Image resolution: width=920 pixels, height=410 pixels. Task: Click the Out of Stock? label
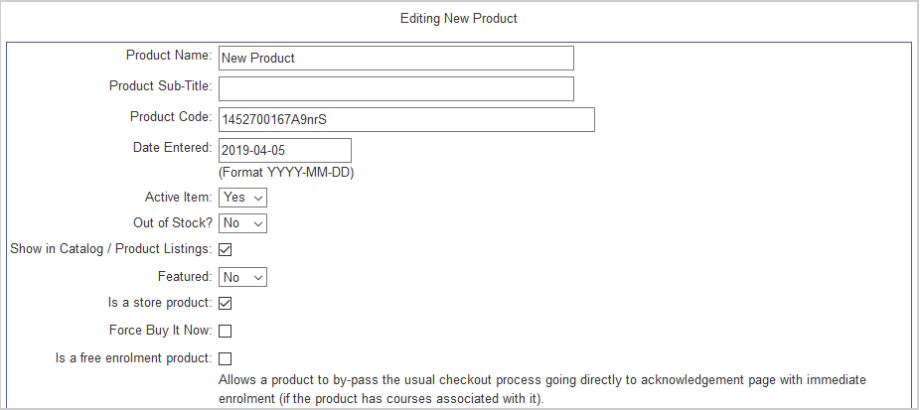[x=172, y=223]
